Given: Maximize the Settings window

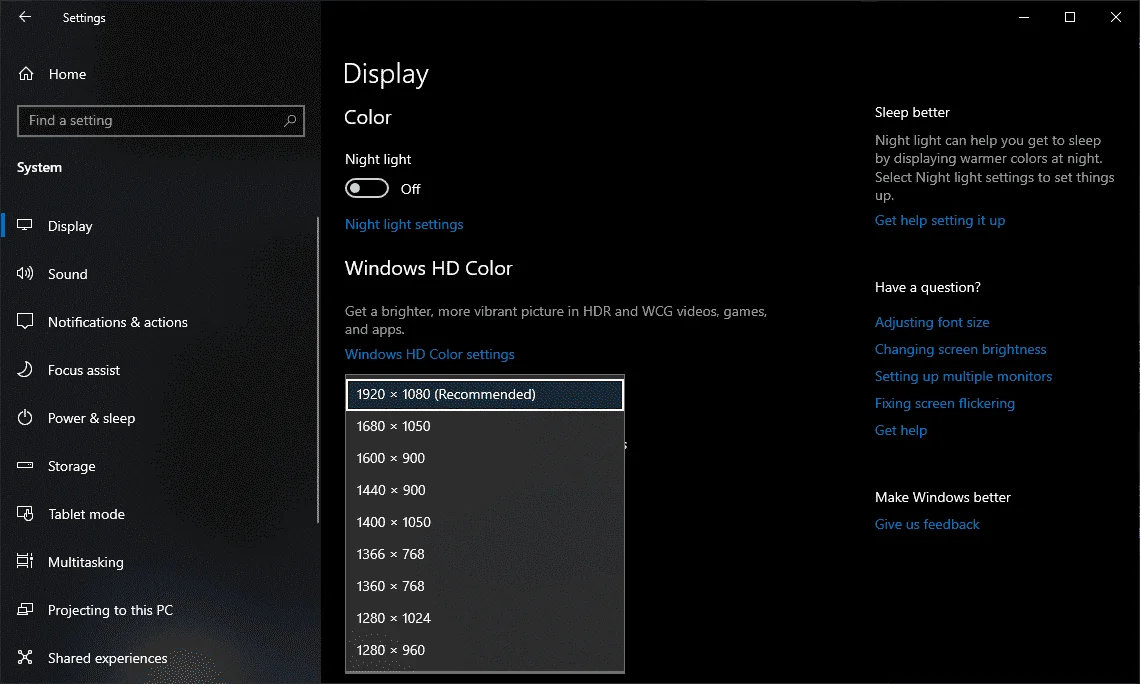Looking at the screenshot, I should coord(1069,17).
